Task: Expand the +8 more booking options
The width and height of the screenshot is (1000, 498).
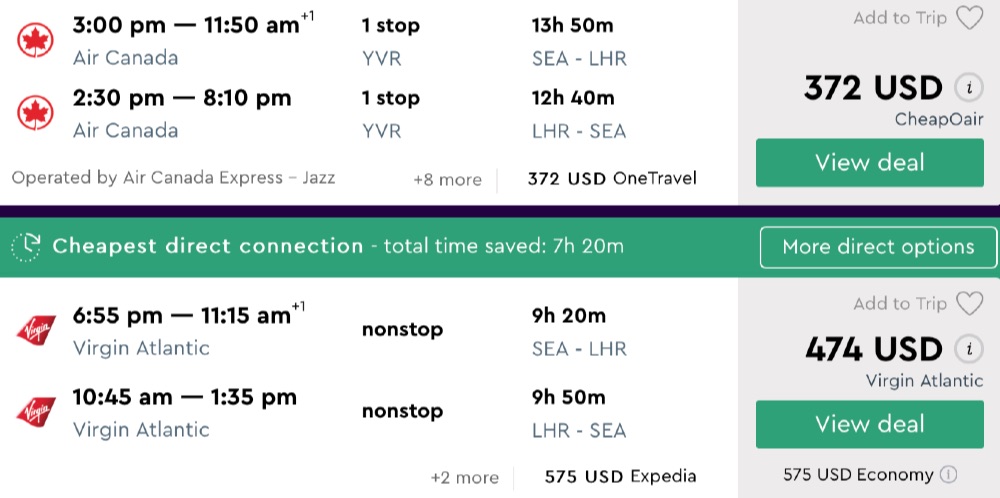Action: tap(447, 180)
